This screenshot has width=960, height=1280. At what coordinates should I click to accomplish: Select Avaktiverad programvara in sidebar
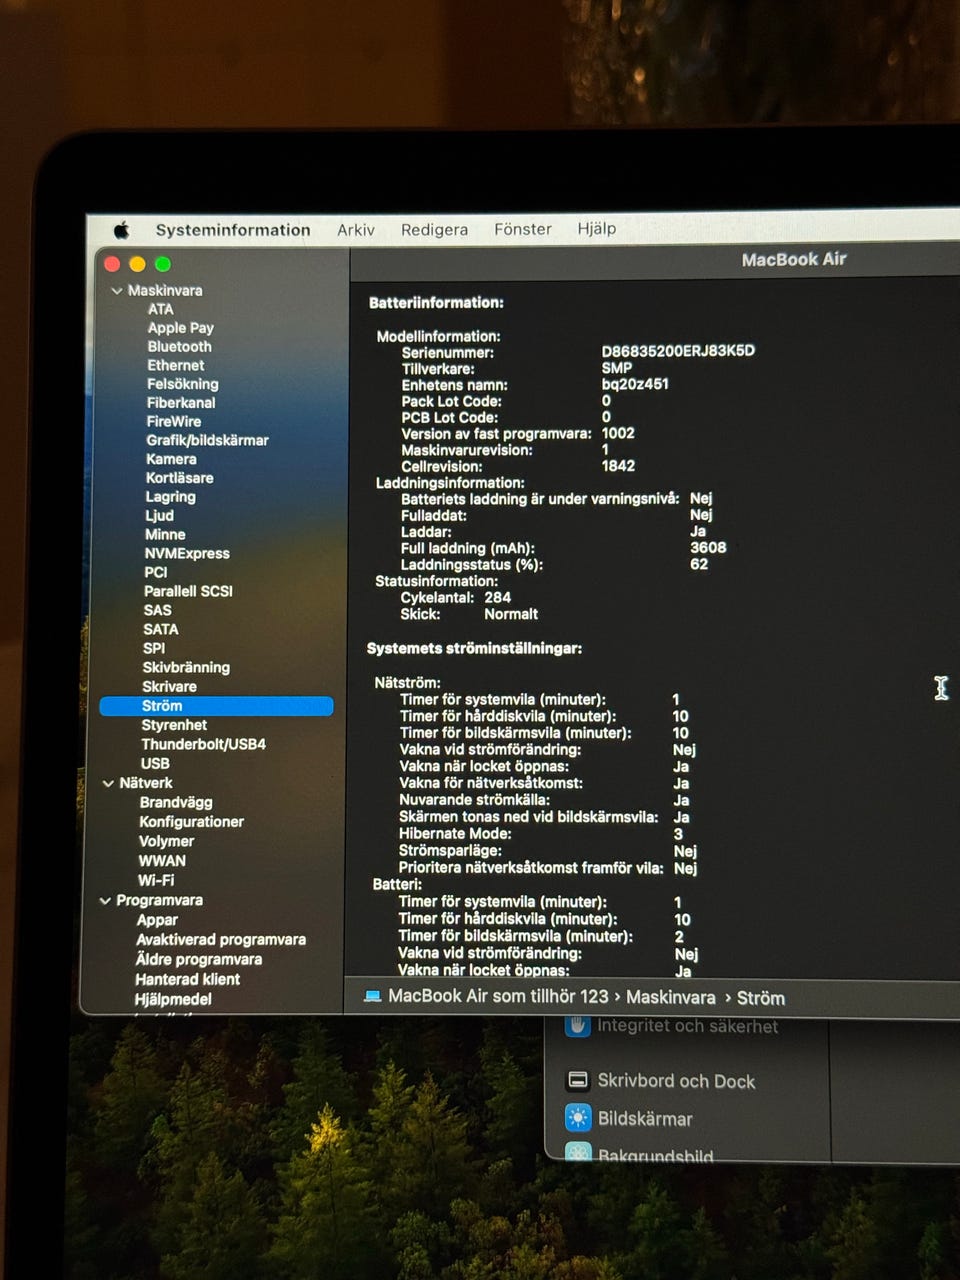point(221,940)
